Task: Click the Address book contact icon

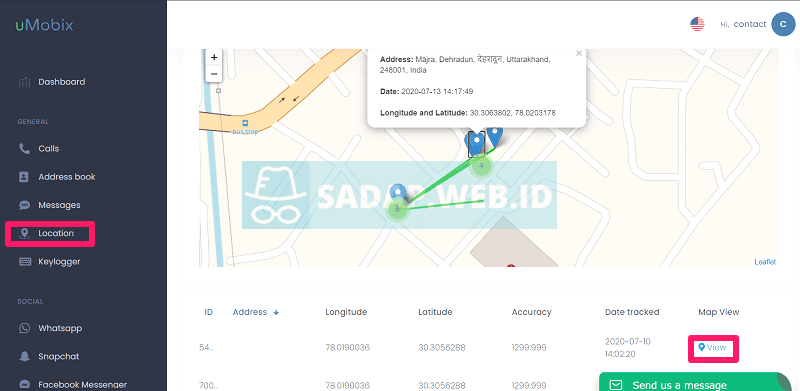Action: 24,177
